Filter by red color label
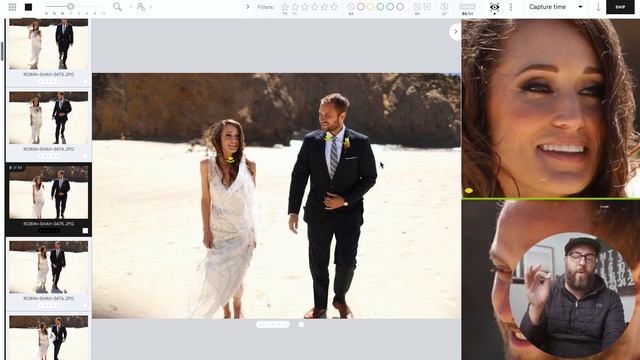The height and width of the screenshot is (360, 640). (361, 7)
